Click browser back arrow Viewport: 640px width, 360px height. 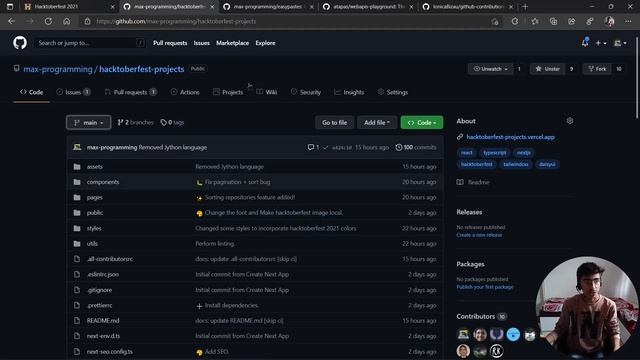11,21
